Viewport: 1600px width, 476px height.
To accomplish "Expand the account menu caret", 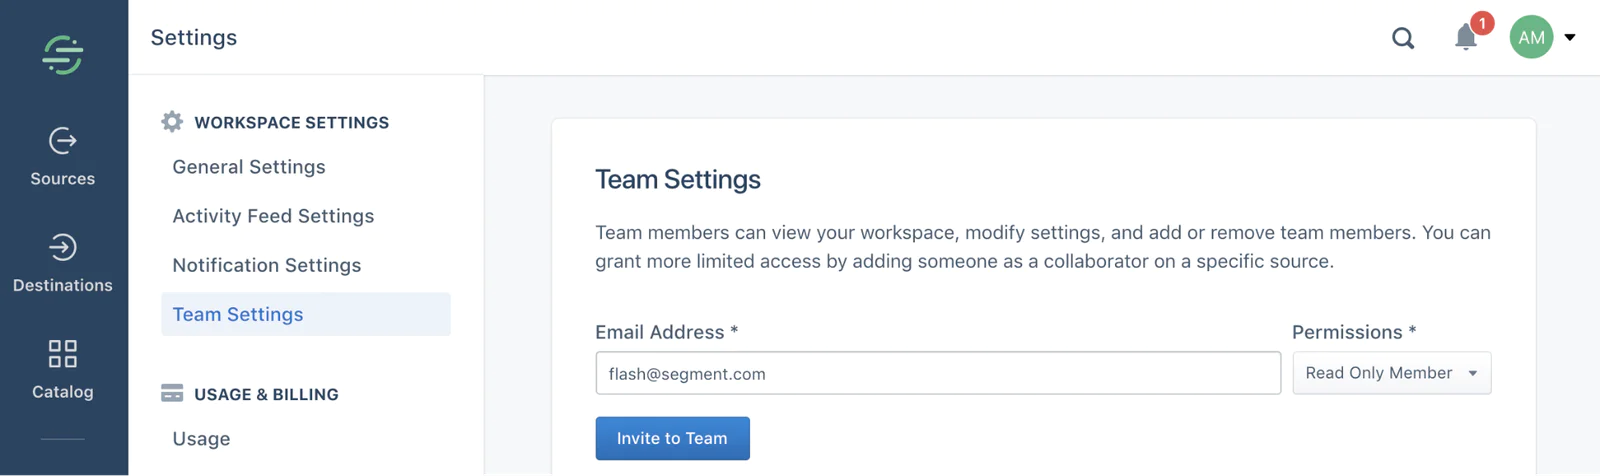I will pyautogui.click(x=1570, y=38).
